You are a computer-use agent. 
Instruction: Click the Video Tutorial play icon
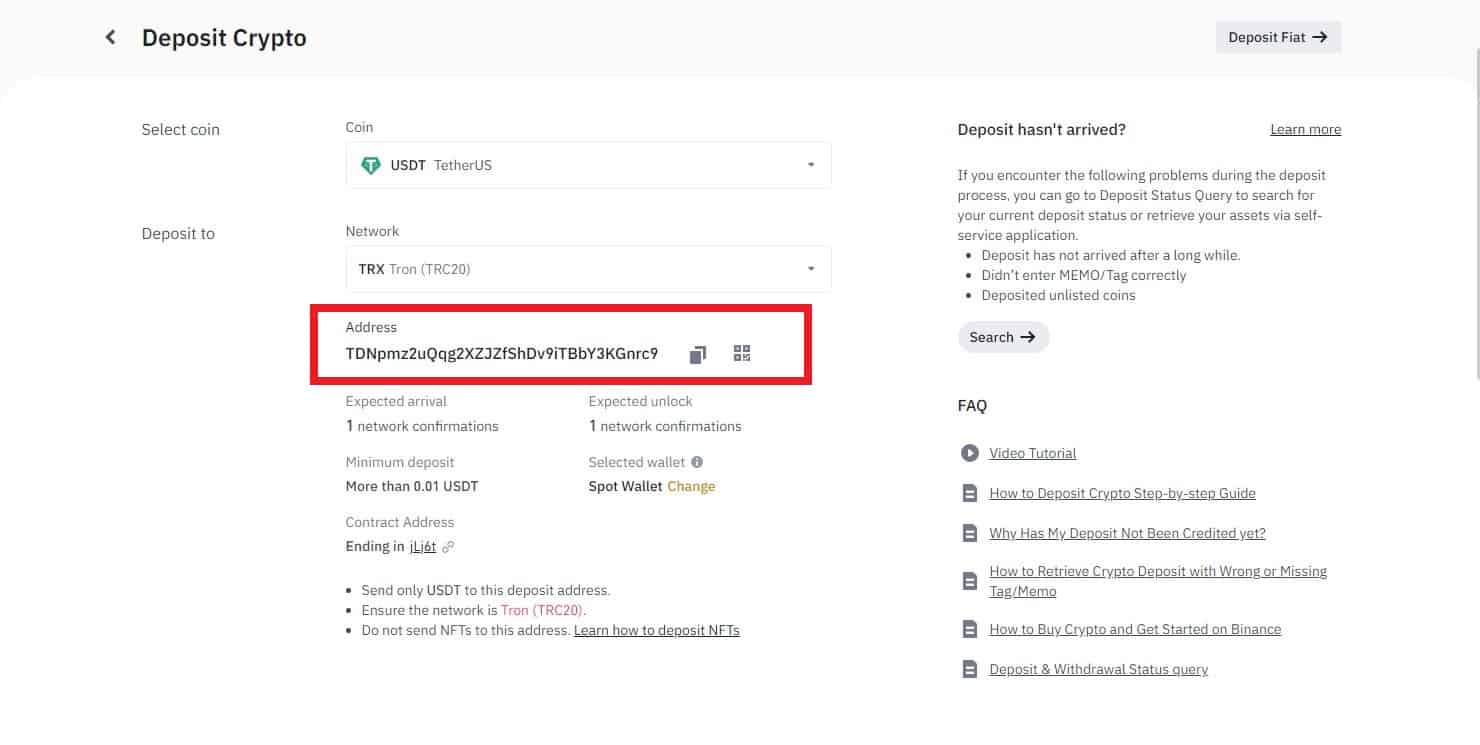click(x=969, y=453)
